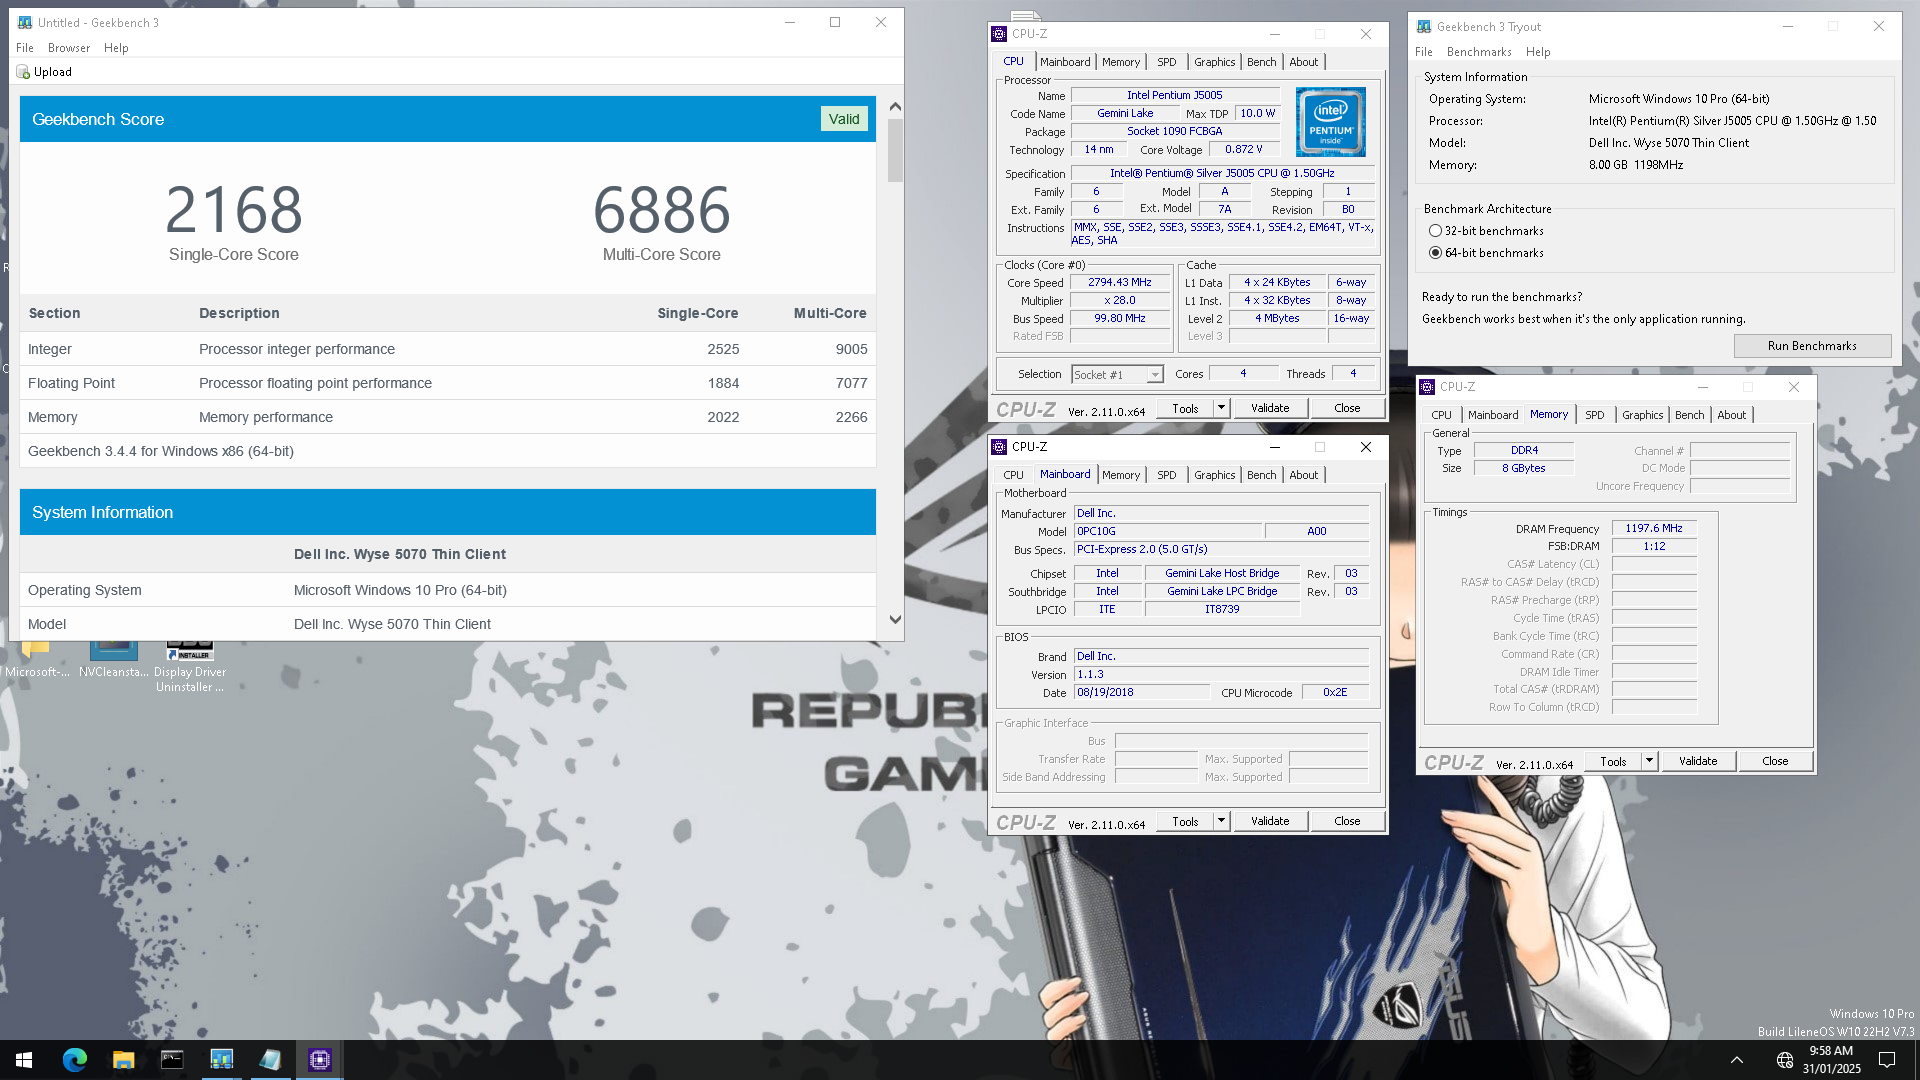Image resolution: width=1920 pixels, height=1080 pixels.
Task: Click Intel Pentium logo in CPU-Z
Action: coord(1331,122)
